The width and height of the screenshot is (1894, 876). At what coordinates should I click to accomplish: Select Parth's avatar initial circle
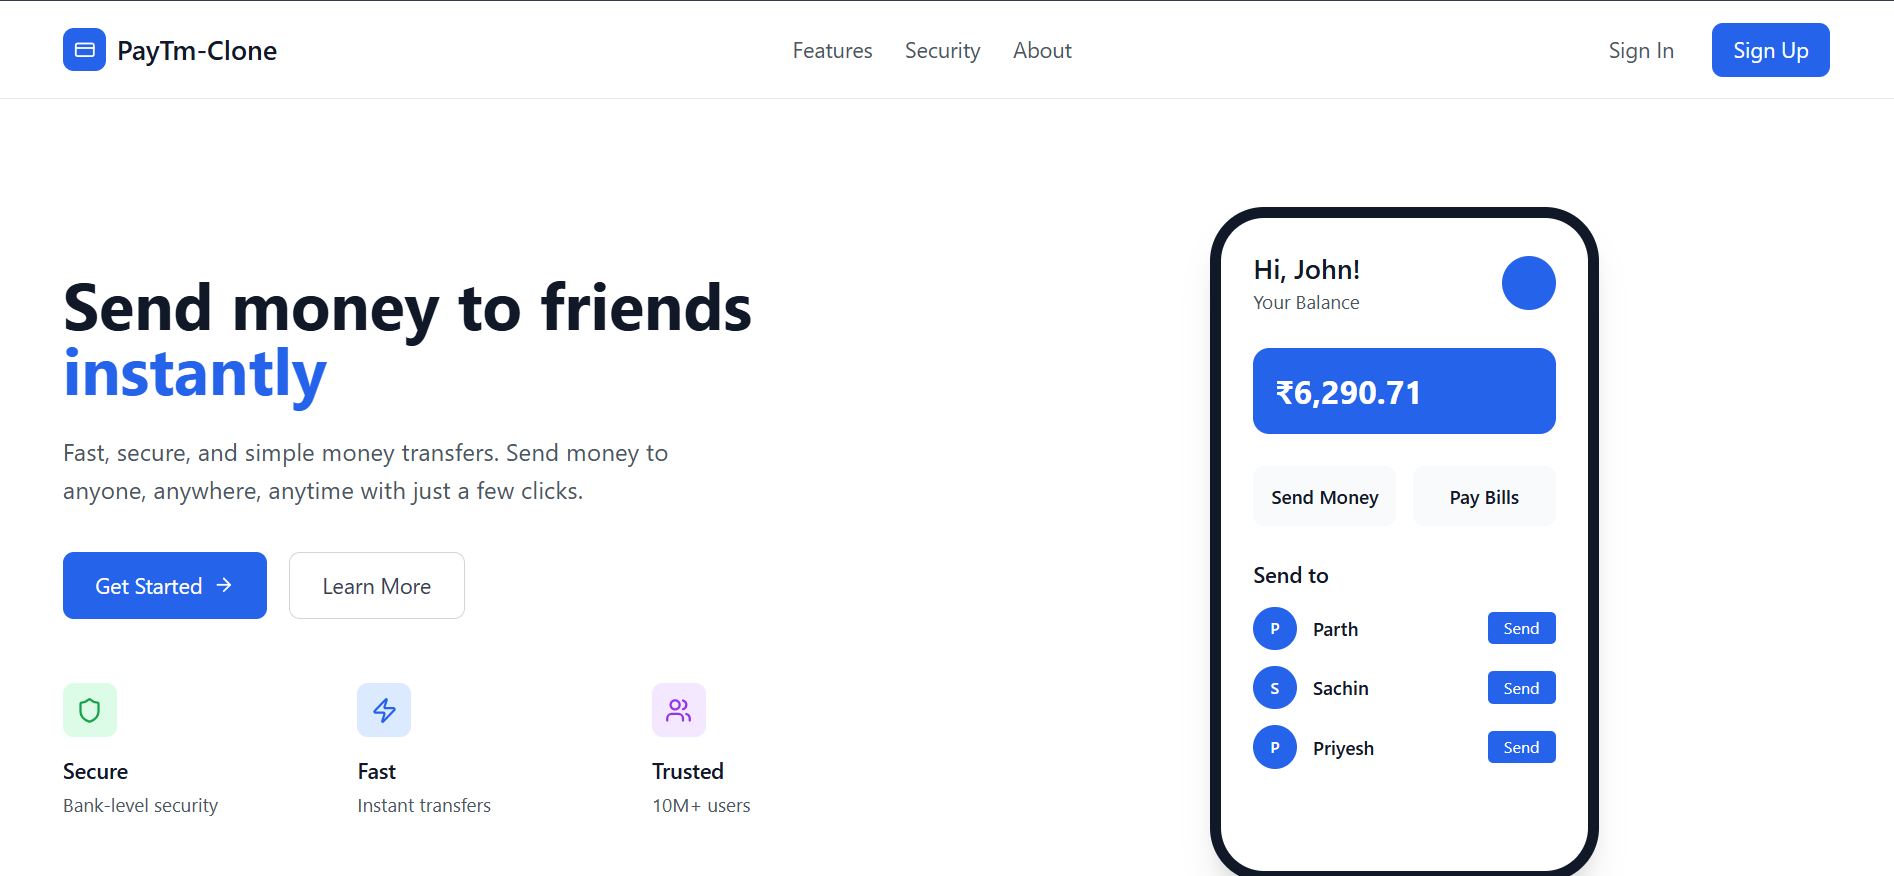(1275, 629)
